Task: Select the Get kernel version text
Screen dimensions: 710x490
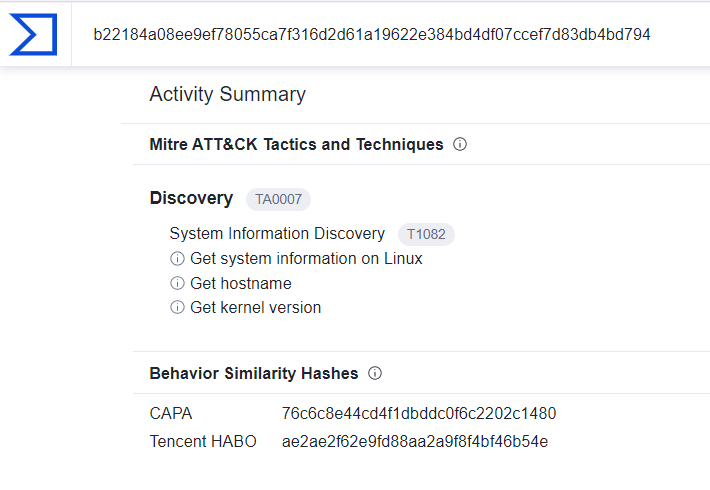Action: click(x=255, y=307)
